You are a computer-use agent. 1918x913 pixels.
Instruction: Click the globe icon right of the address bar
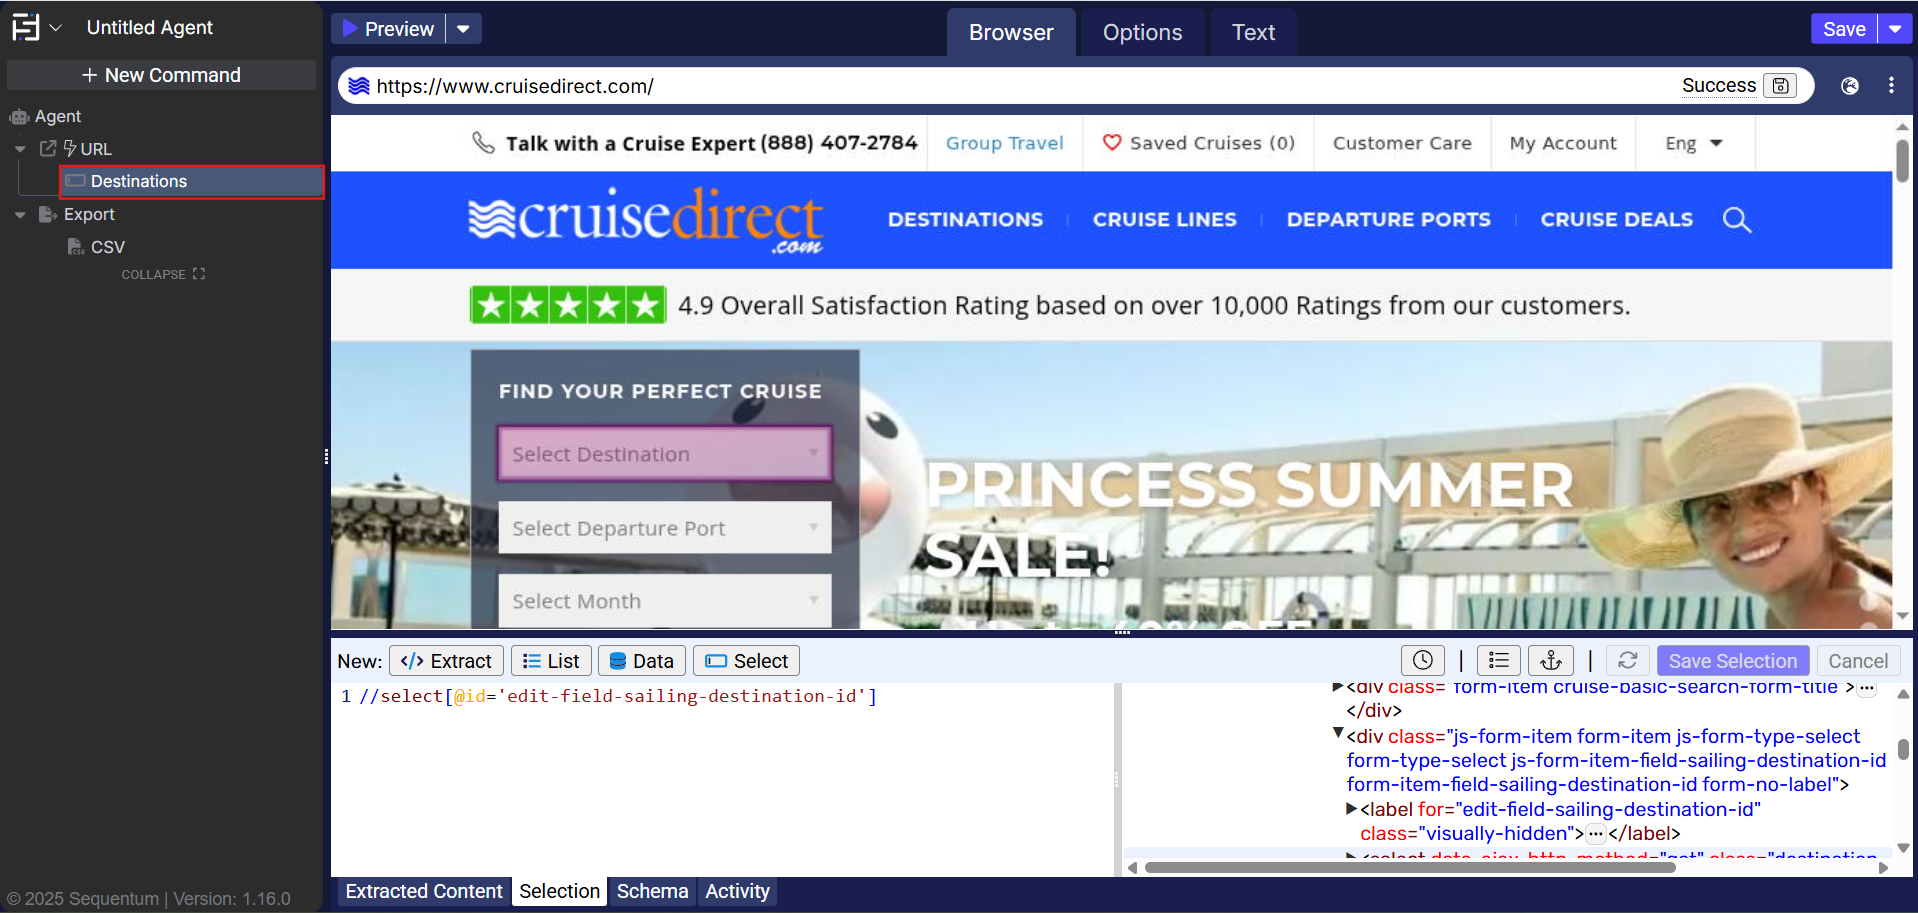pos(1850,86)
